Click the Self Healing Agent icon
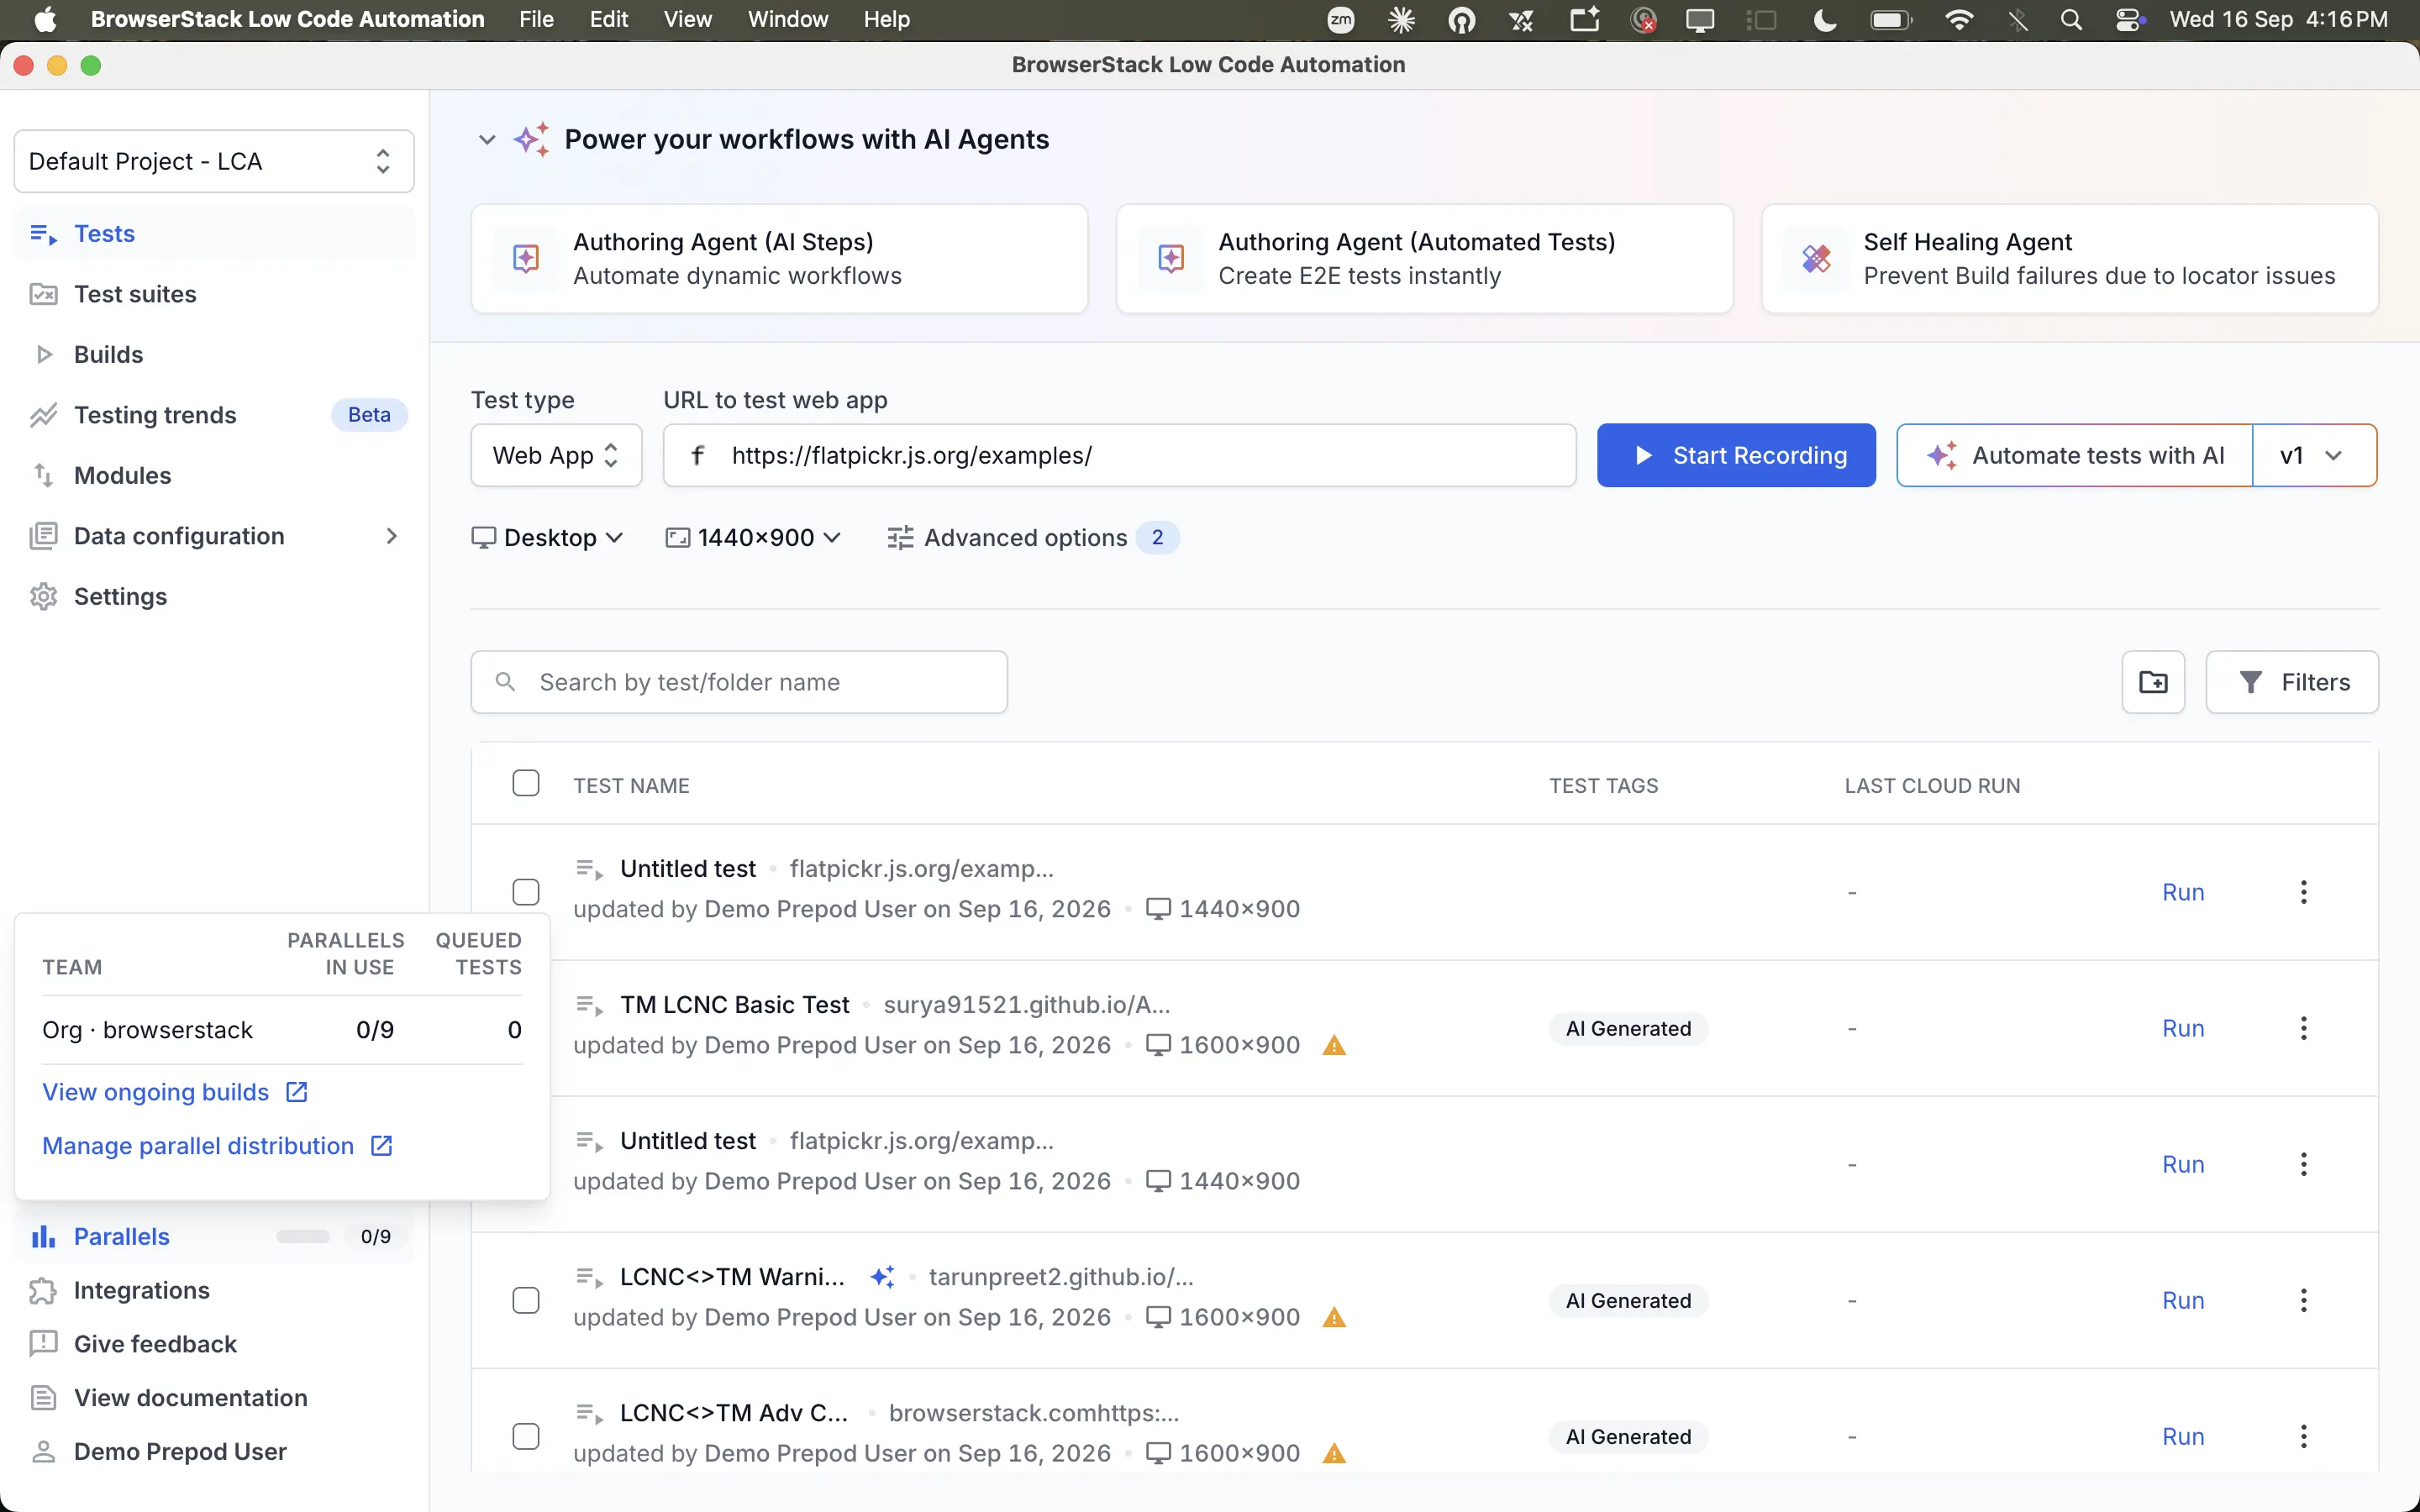 (1816, 259)
